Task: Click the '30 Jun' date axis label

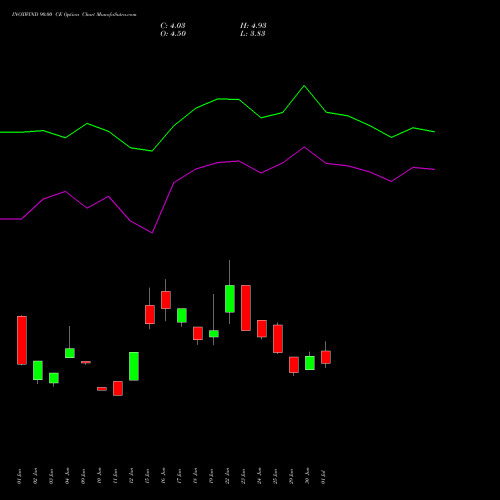Action: pos(307,476)
